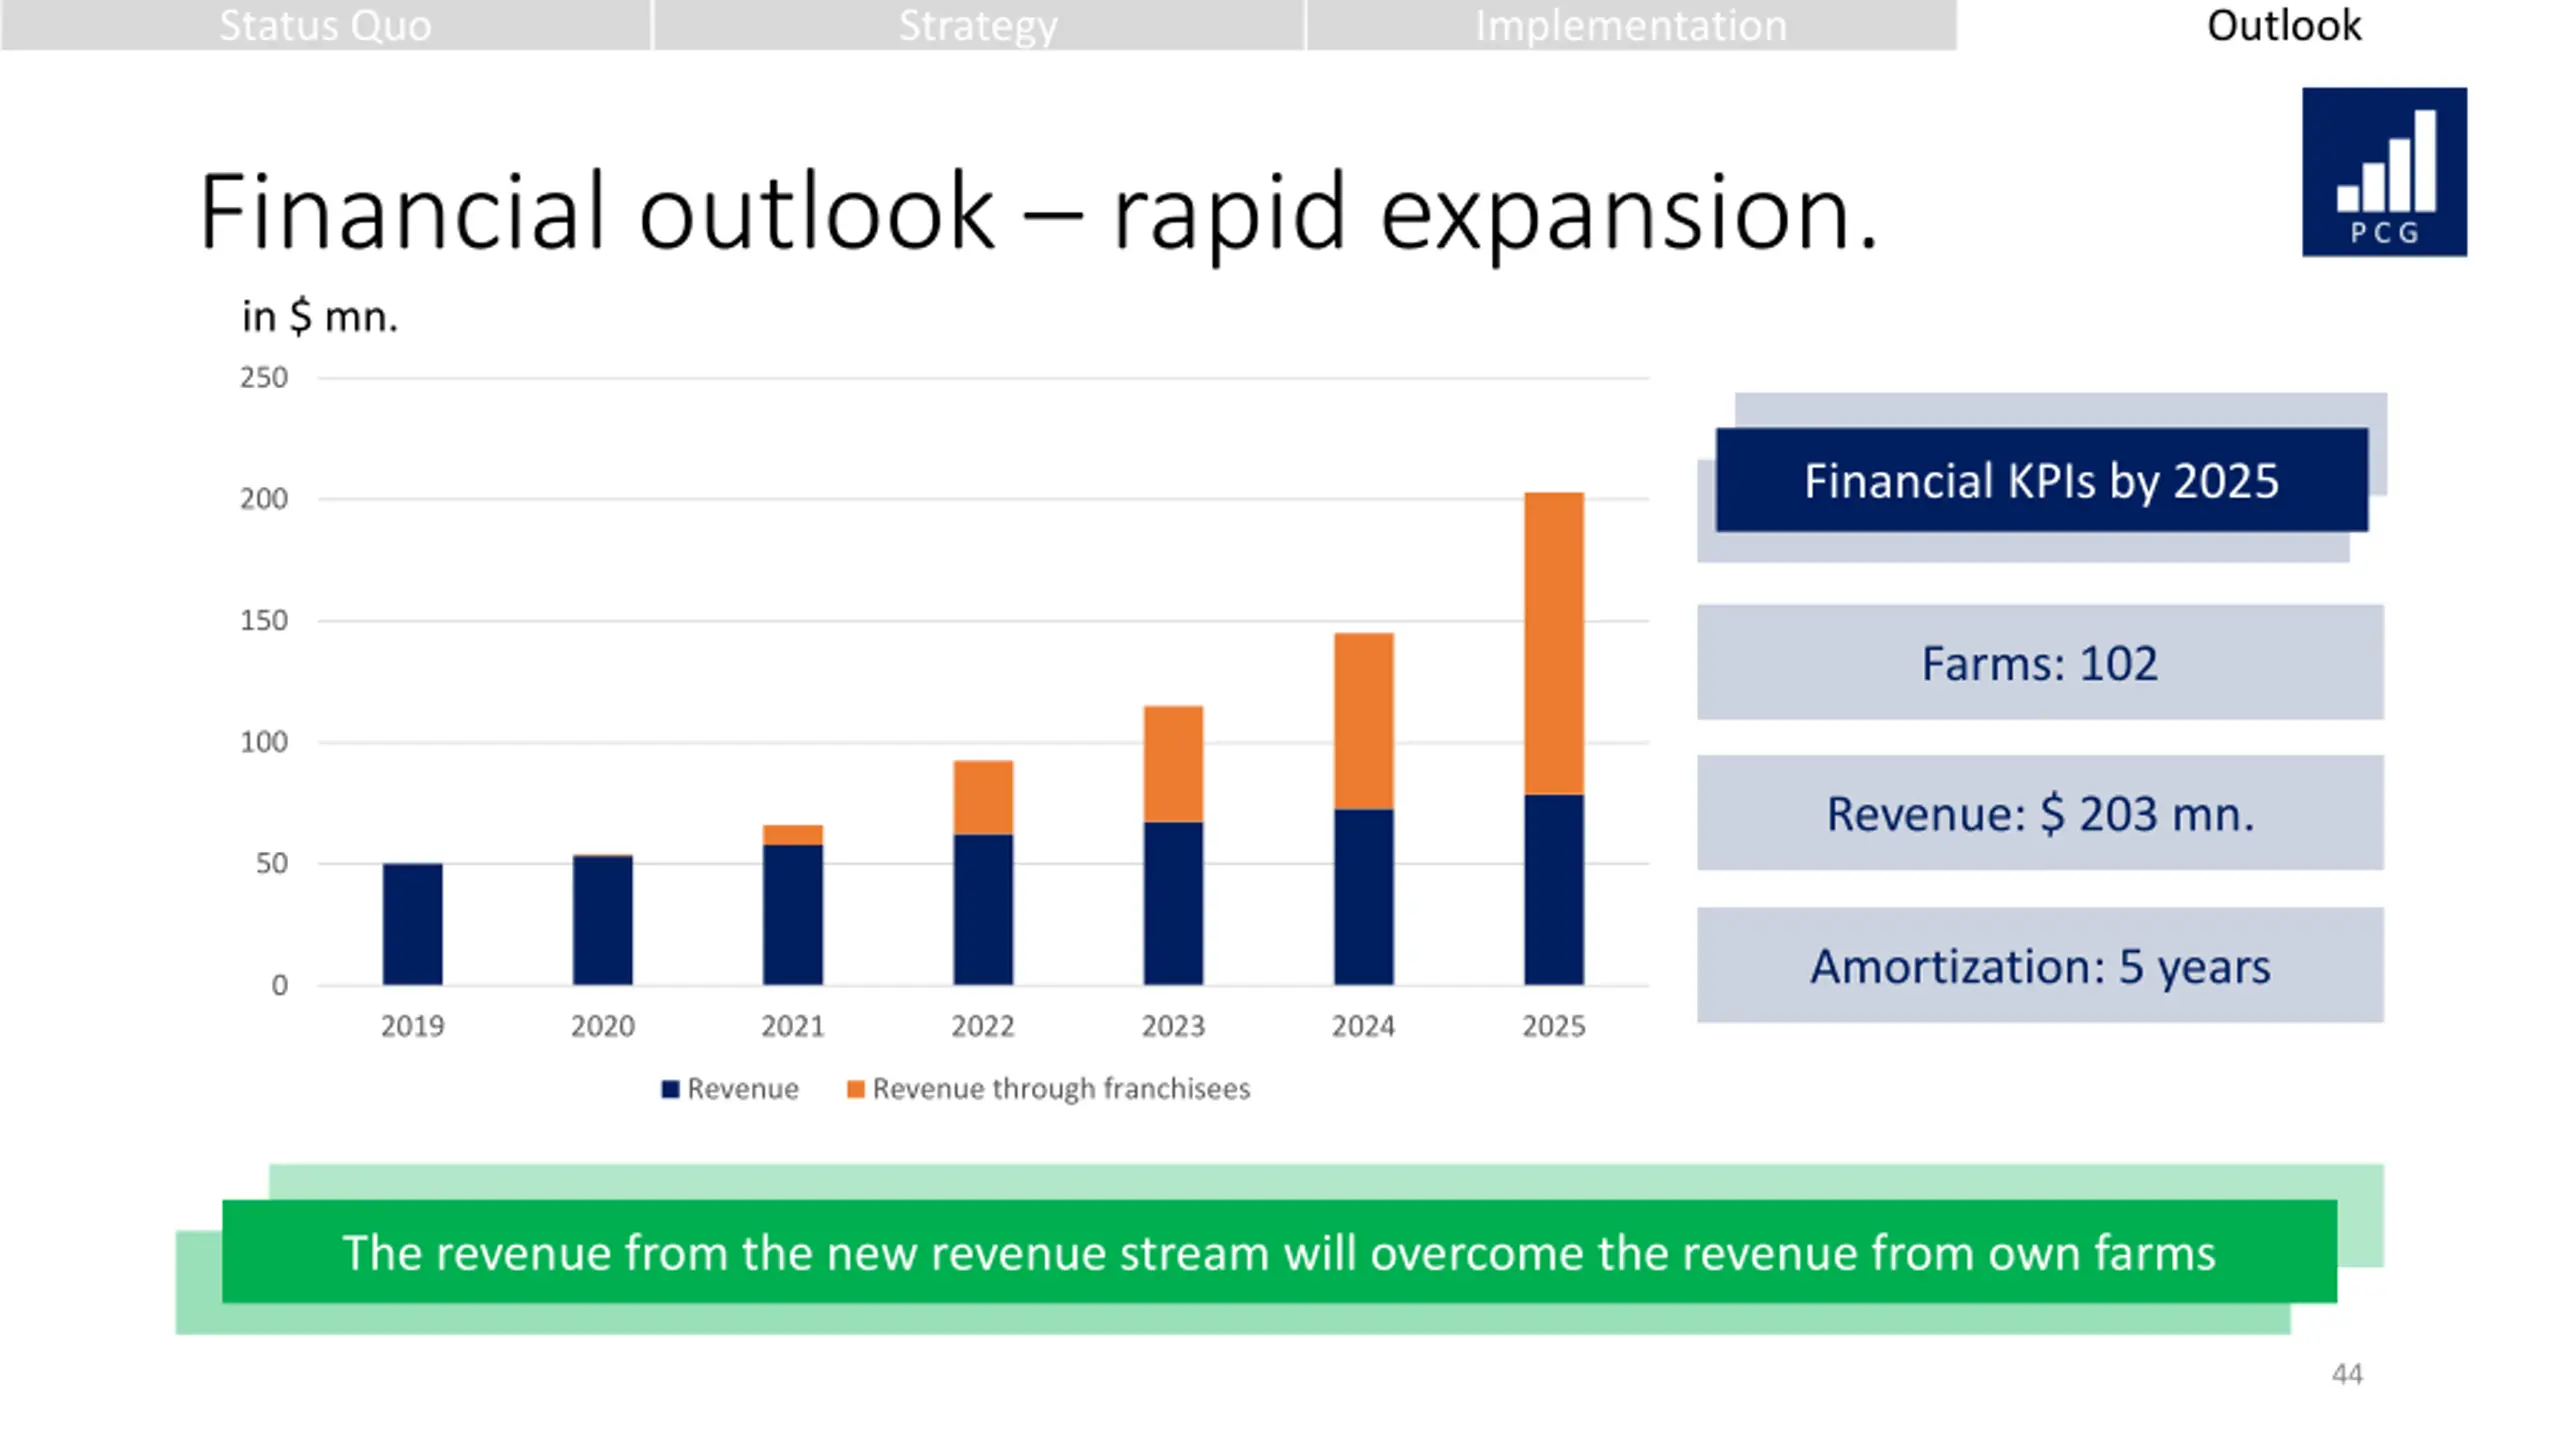Select 'Revenue through franchisees' legend label
This screenshot has width=2560, height=1440.
click(1061, 1089)
